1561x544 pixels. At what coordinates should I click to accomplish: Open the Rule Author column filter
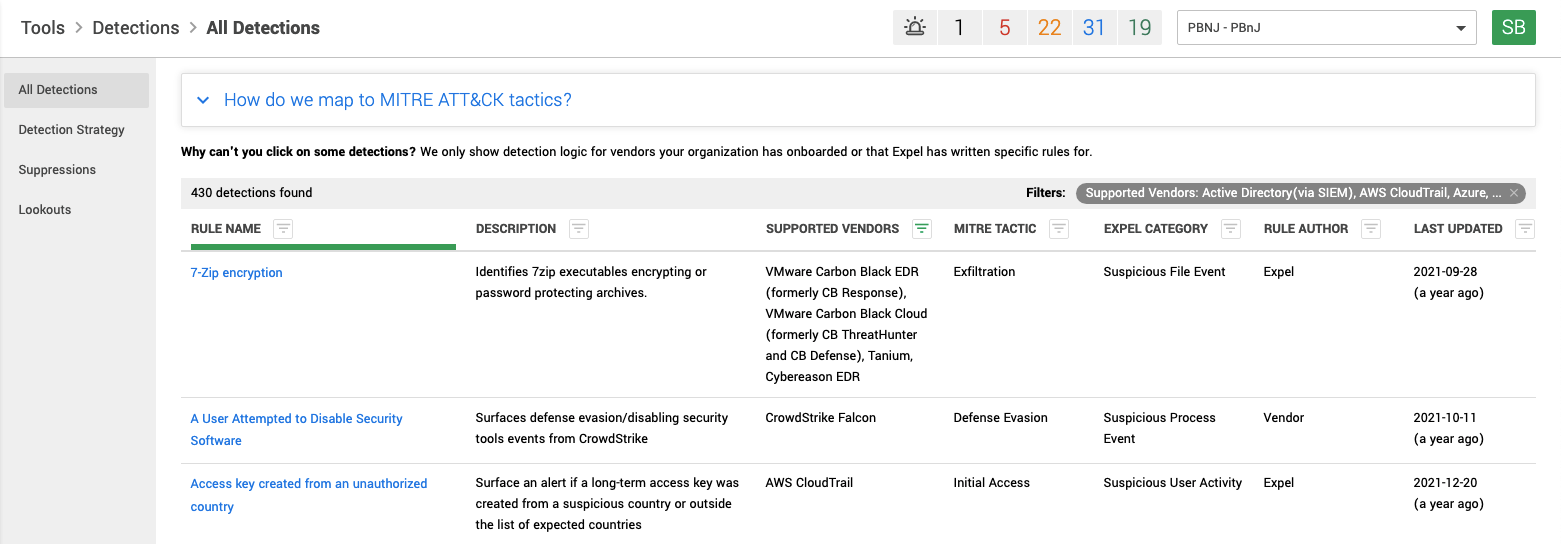(1371, 229)
